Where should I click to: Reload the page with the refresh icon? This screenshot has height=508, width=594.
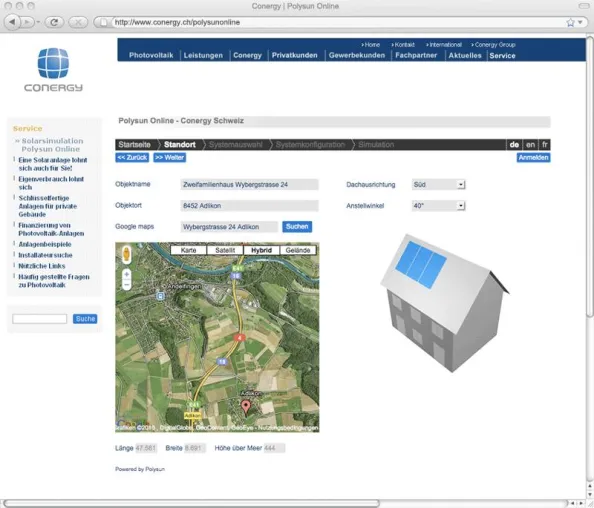click(x=54, y=22)
